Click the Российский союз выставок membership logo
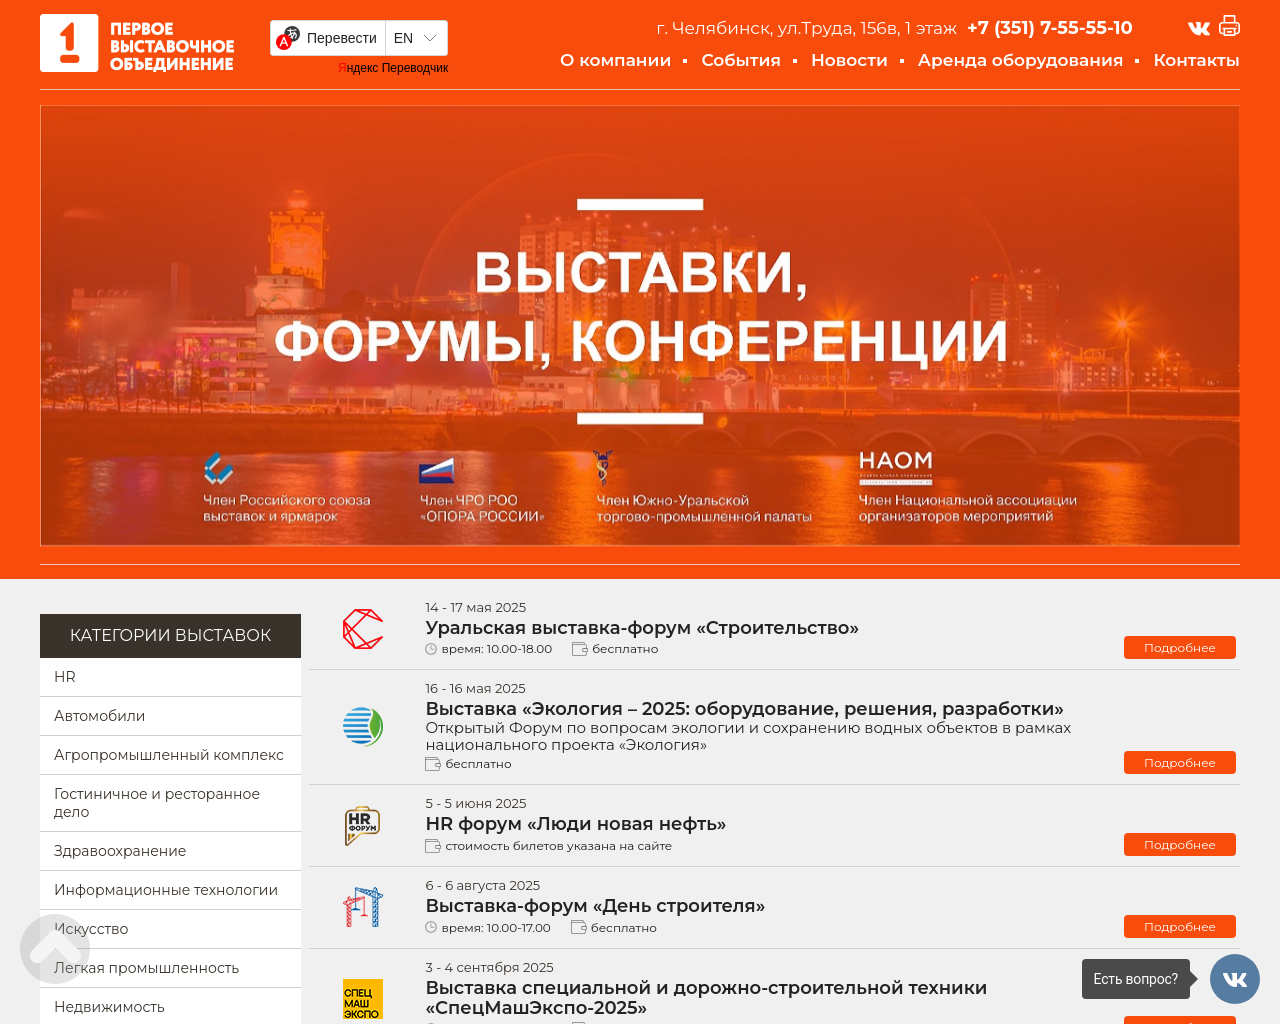Image resolution: width=1280 pixels, height=1024 pixels. [218, 468]
